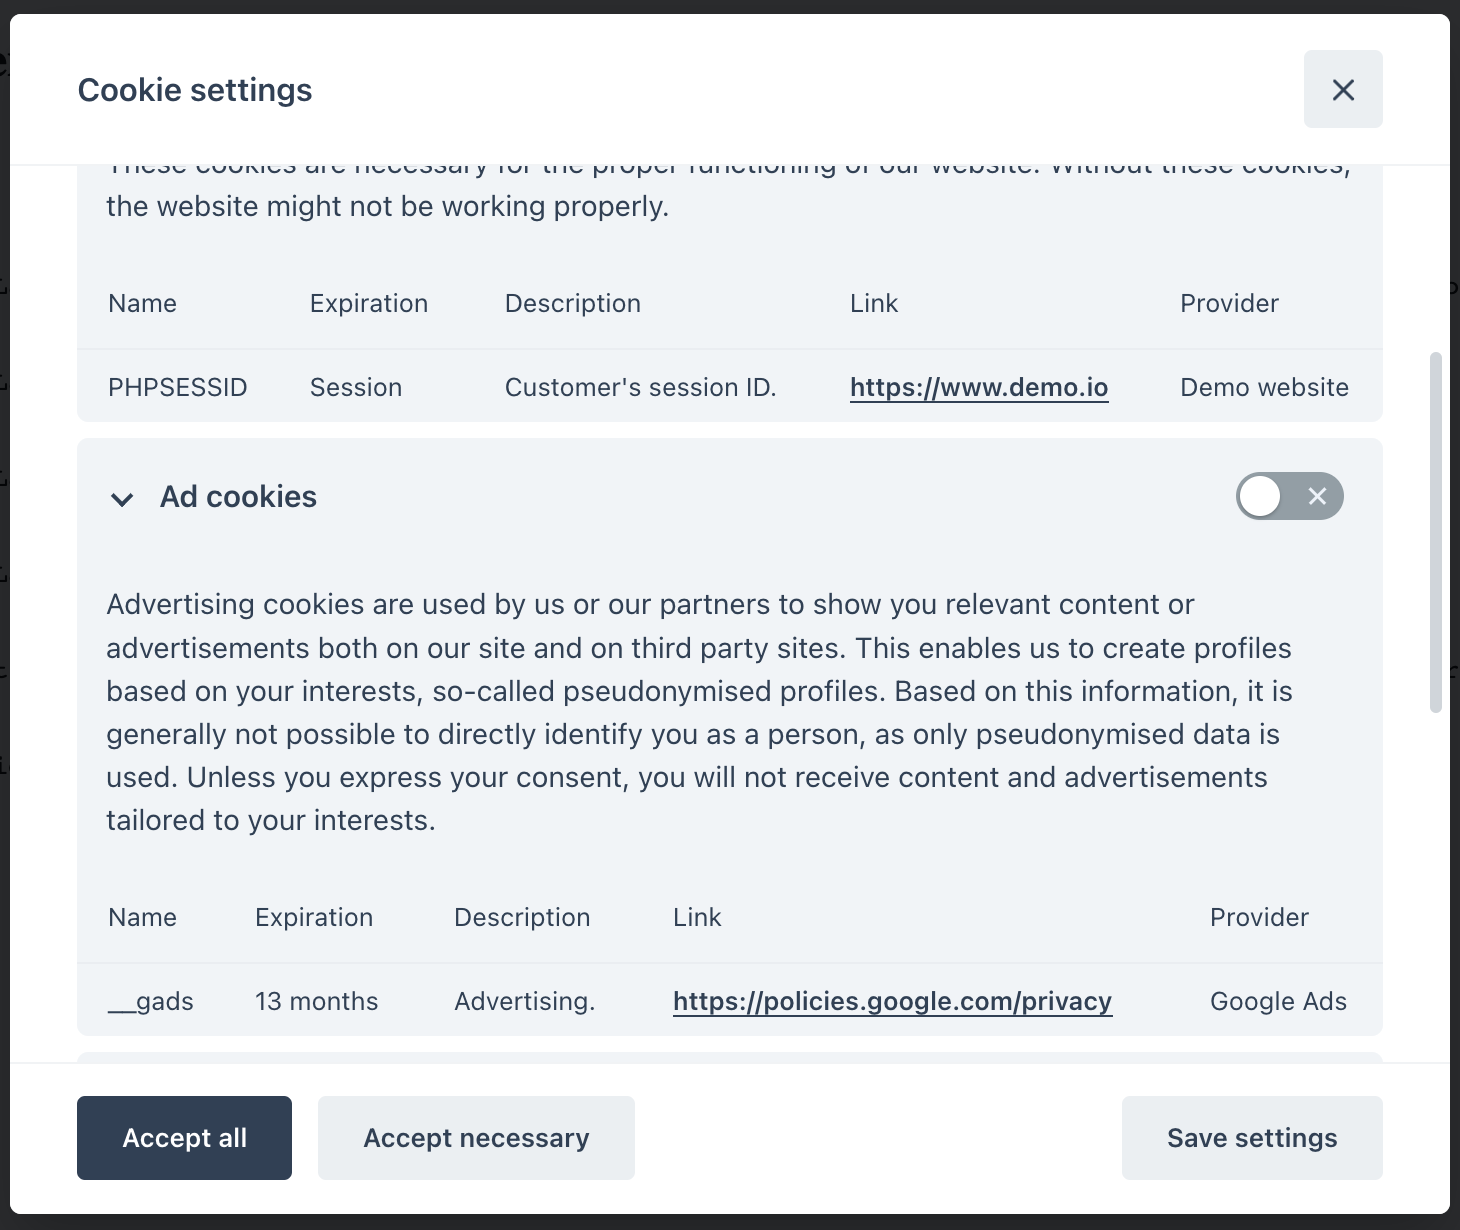The height and width of the screenshot is (1230, 1460).
Task: Click the Name header above PHPSESSID
Action: 142,303
